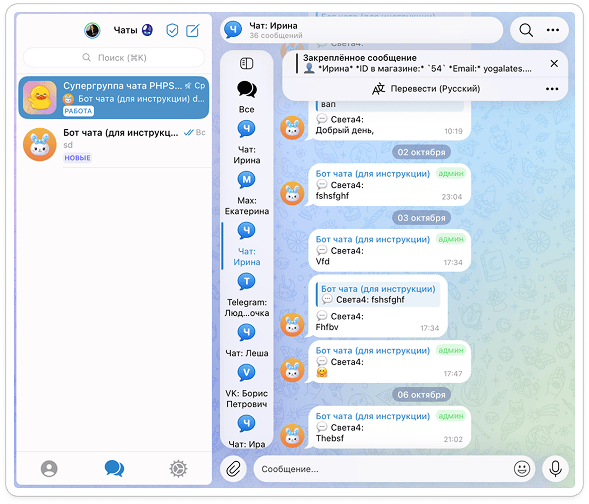Open the emoji picker smiley icon

point(522,469)
